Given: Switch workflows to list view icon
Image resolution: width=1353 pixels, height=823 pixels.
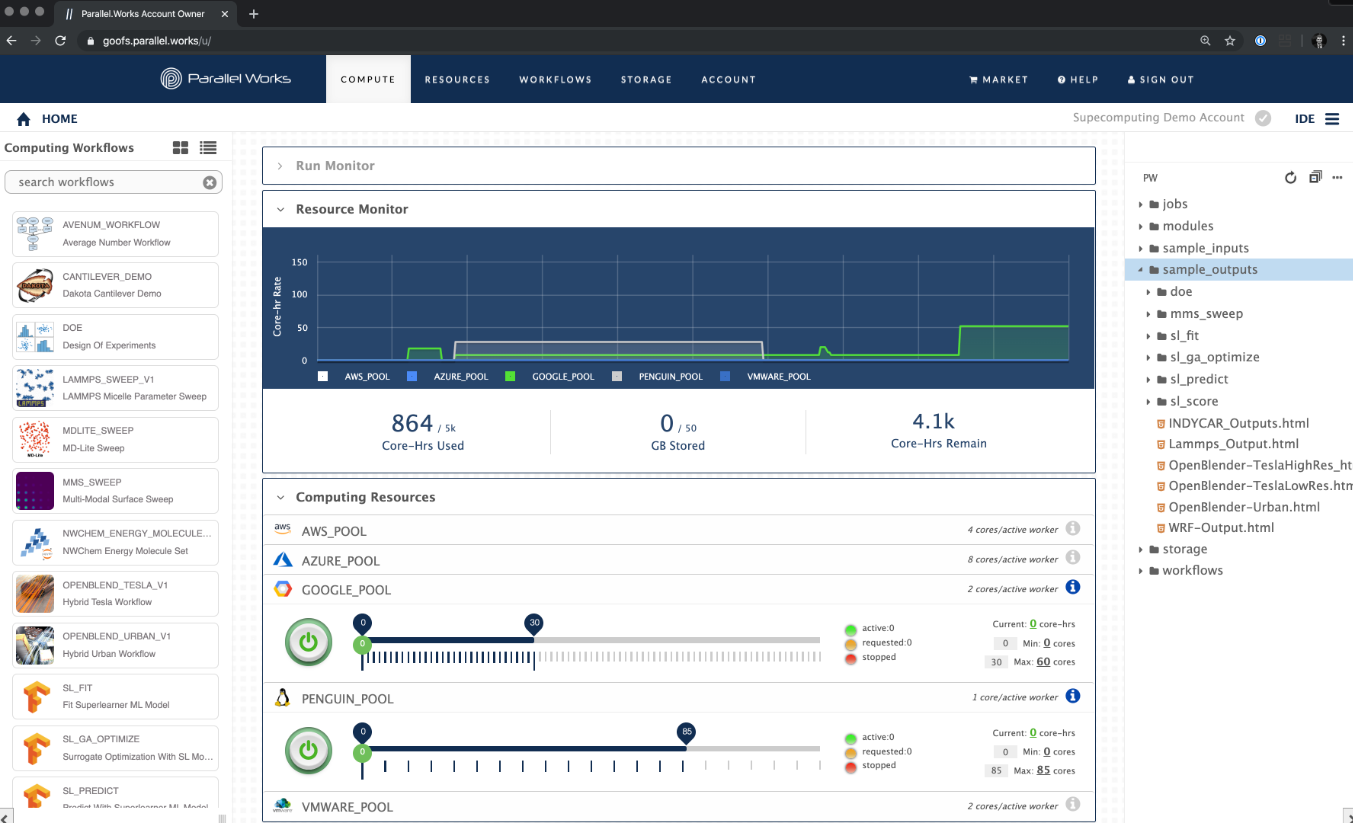Looking at the screenshot, I should click(x=208, y=147).
